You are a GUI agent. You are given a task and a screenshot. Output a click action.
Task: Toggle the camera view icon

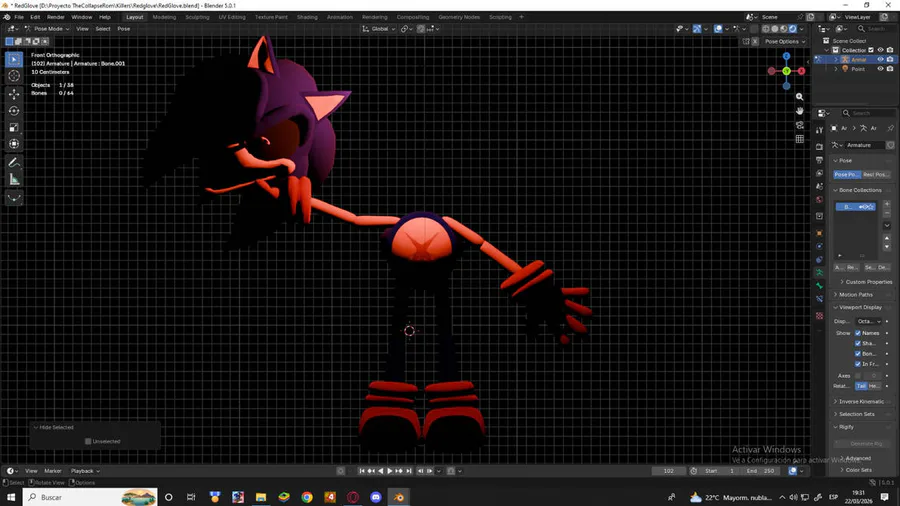point(800,125)
